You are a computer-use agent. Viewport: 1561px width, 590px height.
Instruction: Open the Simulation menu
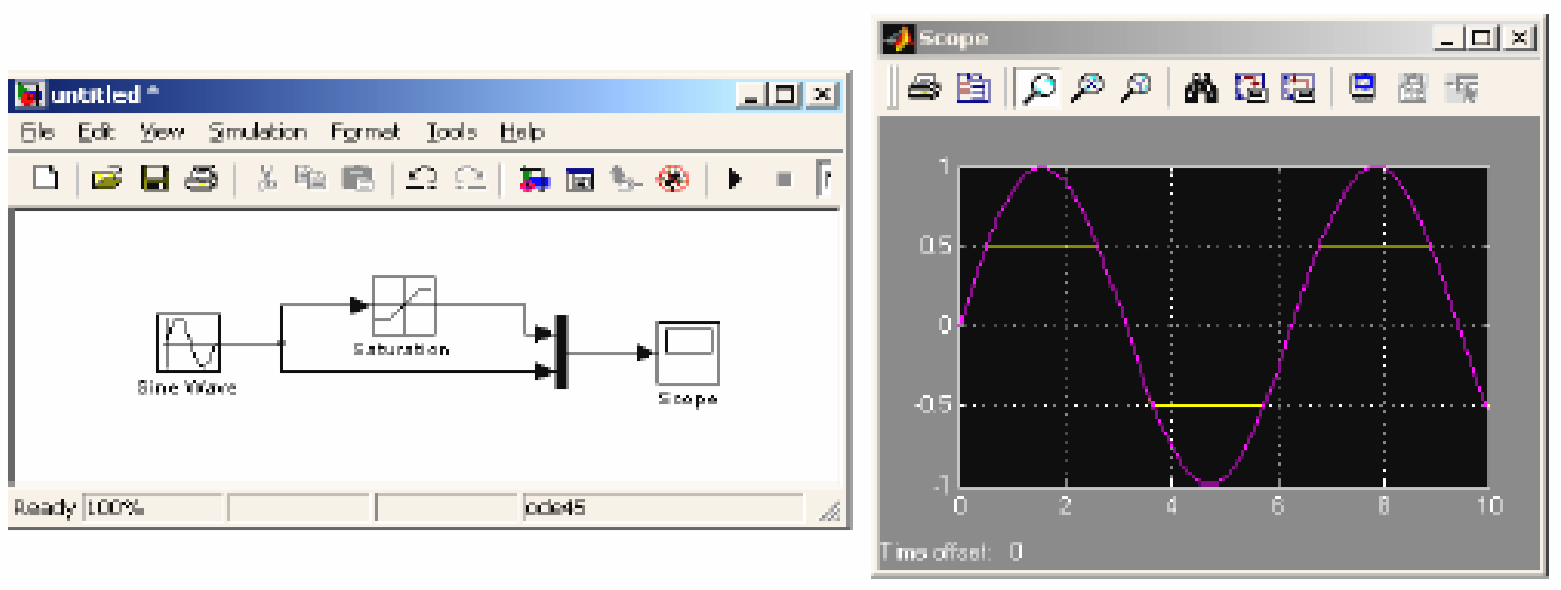[258, 132]
